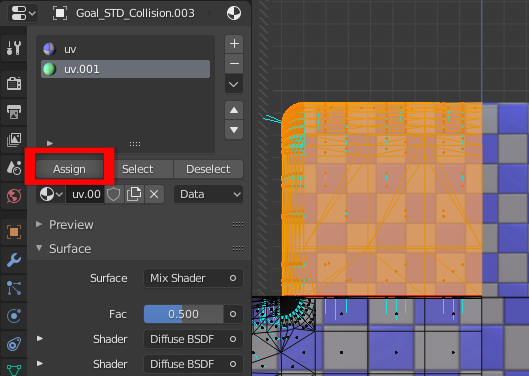
Task: Open the Particles properties tab
Action: pos(14,288)
